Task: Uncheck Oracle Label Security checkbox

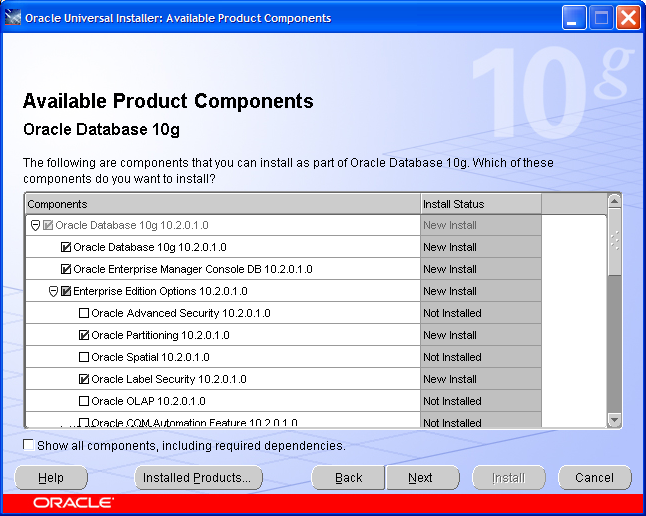Action: point(84,379)
